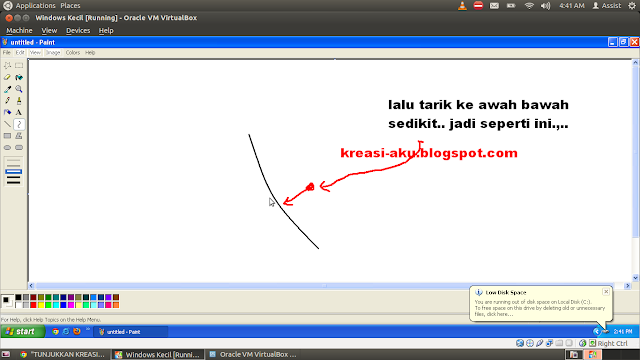The width and height of the screenshot is (640, 360).
Task: Open Ubuntu Places menu
Action: (70, 6)
